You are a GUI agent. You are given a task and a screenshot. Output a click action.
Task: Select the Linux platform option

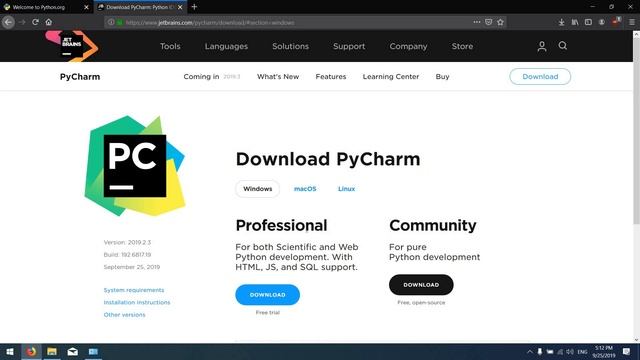click(x=347, y=189)
